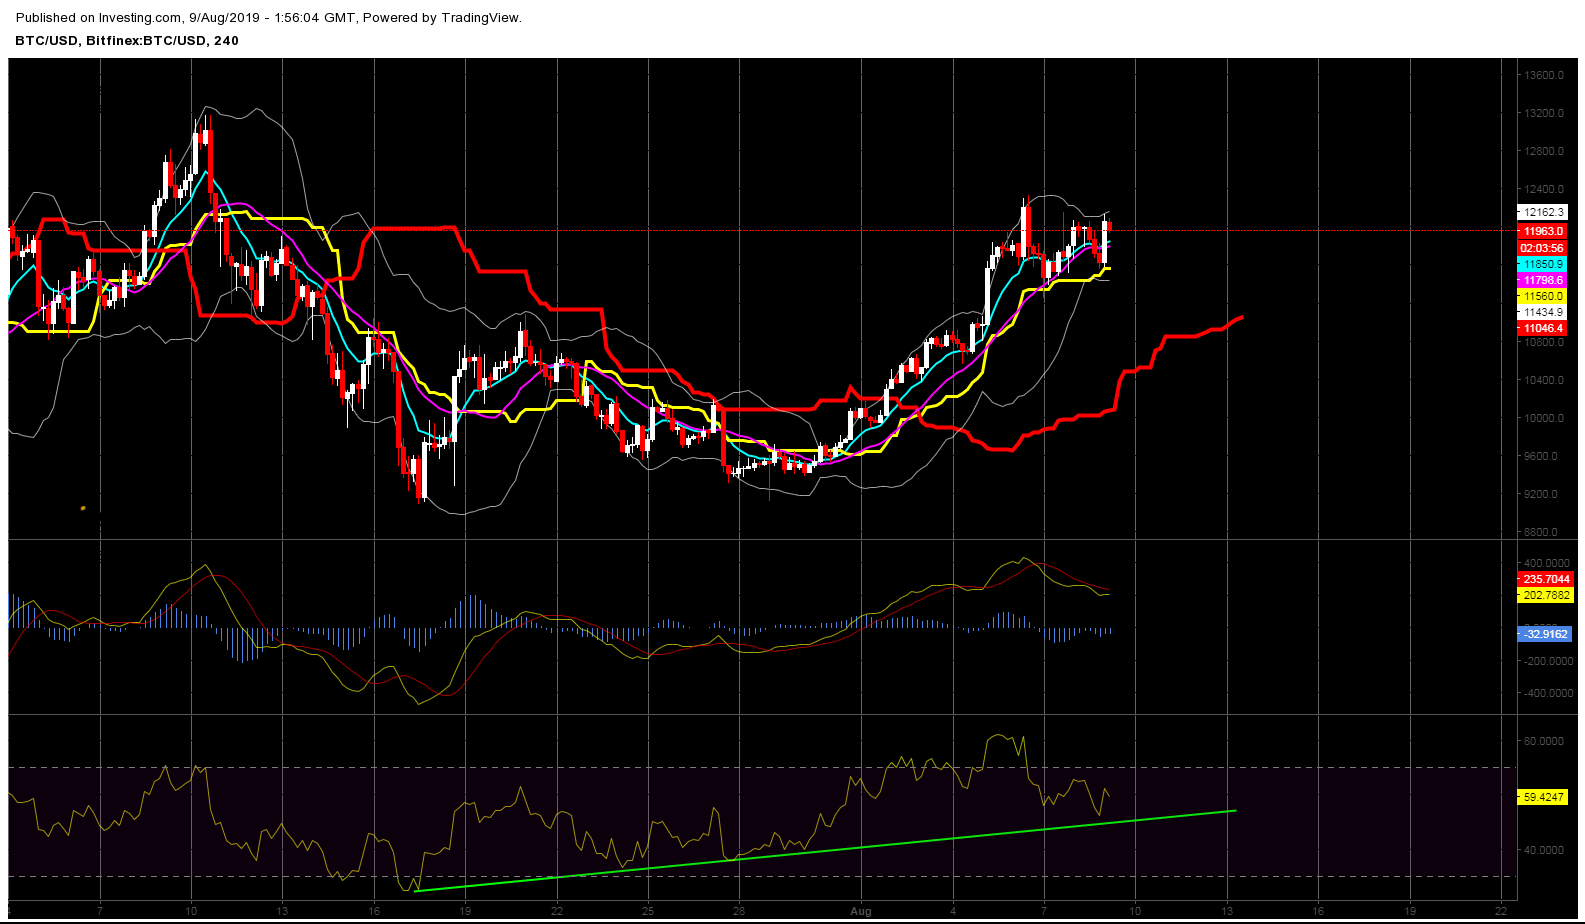Click the 25 date marker on time axis
This screenshot has width=1585, height=924.
pyautogui.click(x=648, y=911)
